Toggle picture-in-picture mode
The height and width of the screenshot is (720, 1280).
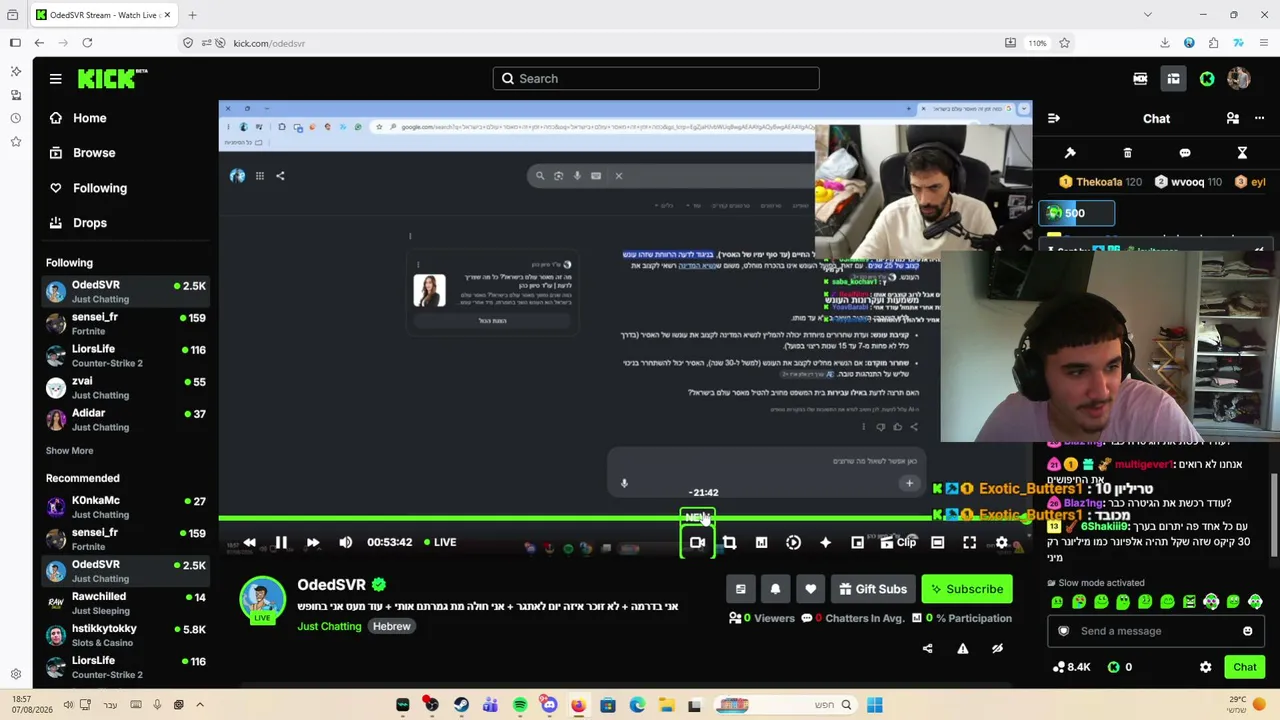pyautogui.click(x=857, y=542)
